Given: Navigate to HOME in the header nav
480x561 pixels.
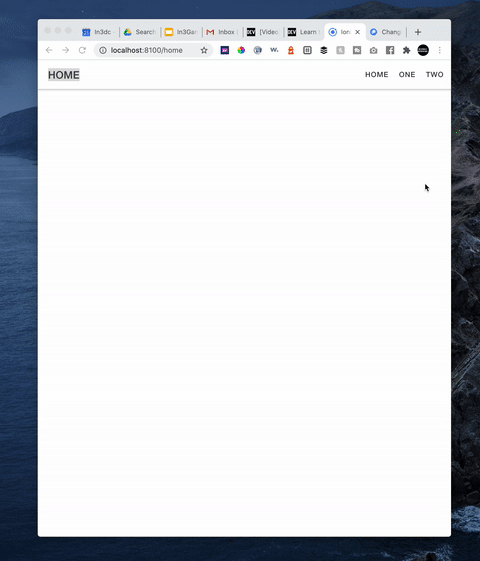Looking at the screenshot, I should [x=376, y=74].
